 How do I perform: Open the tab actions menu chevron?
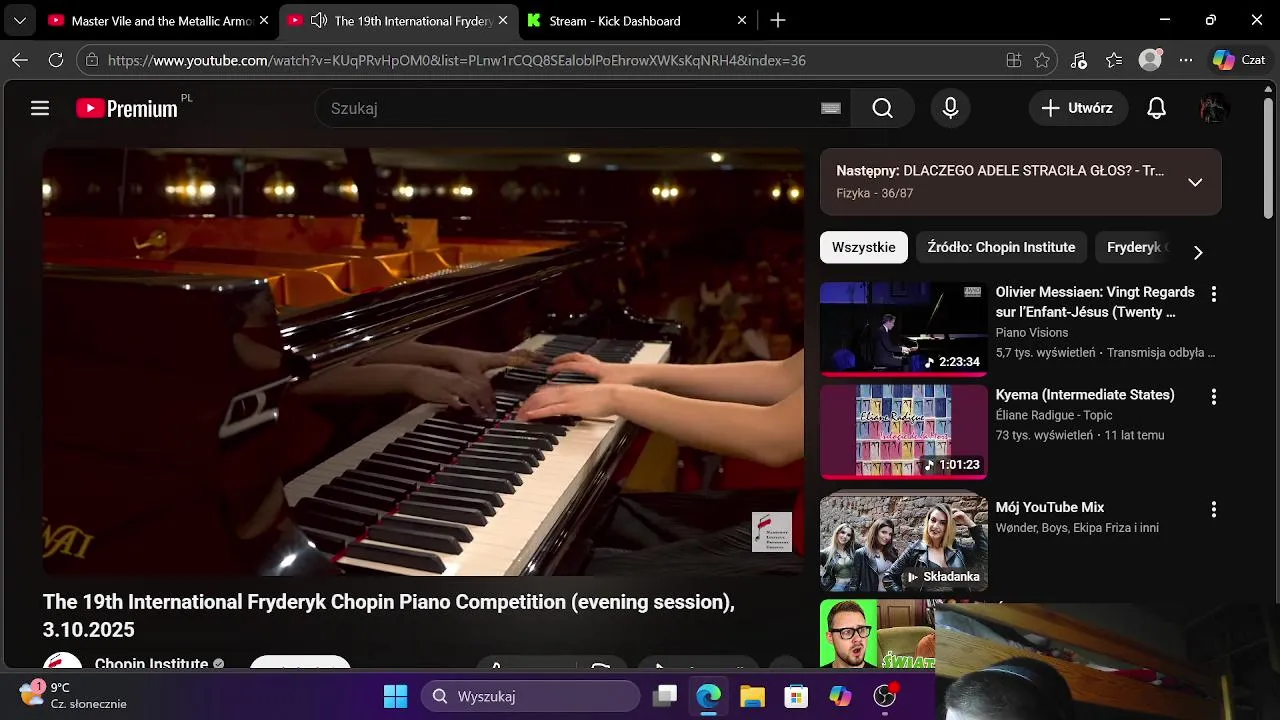19,20
